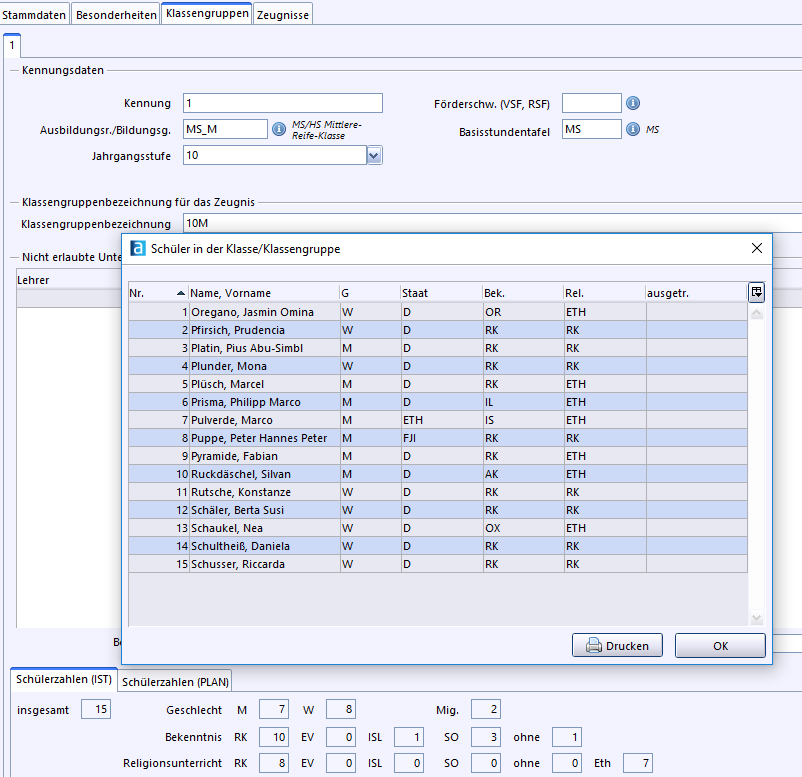Show Schülerzahlen (PLAN) tab
Screen dimensions: 802x777
pyautogui.click(x=175, y=682)
